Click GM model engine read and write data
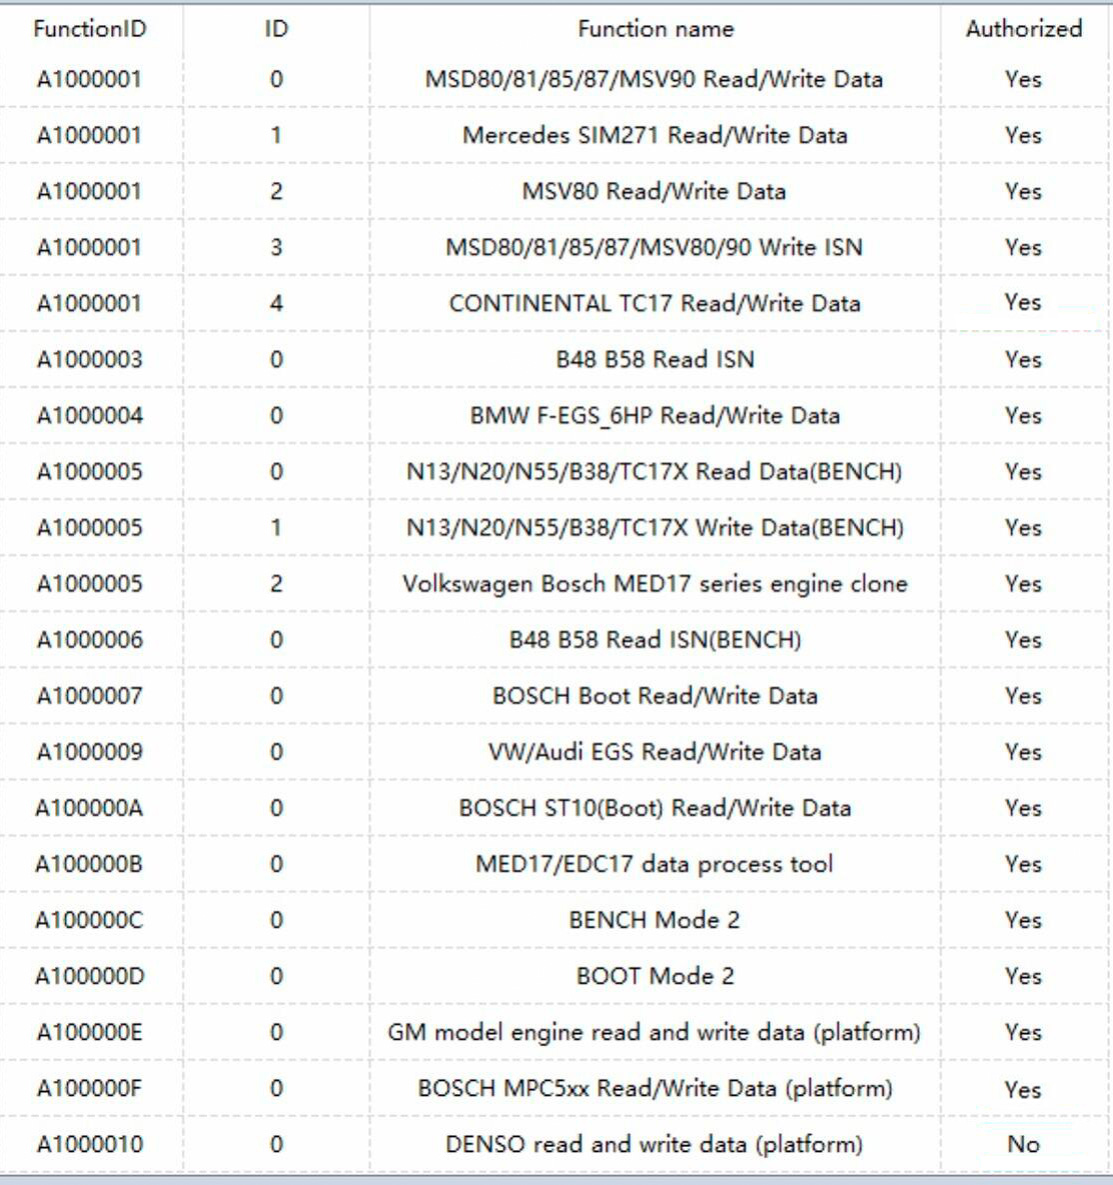1113x1185 pixels. coord(654,1031)
